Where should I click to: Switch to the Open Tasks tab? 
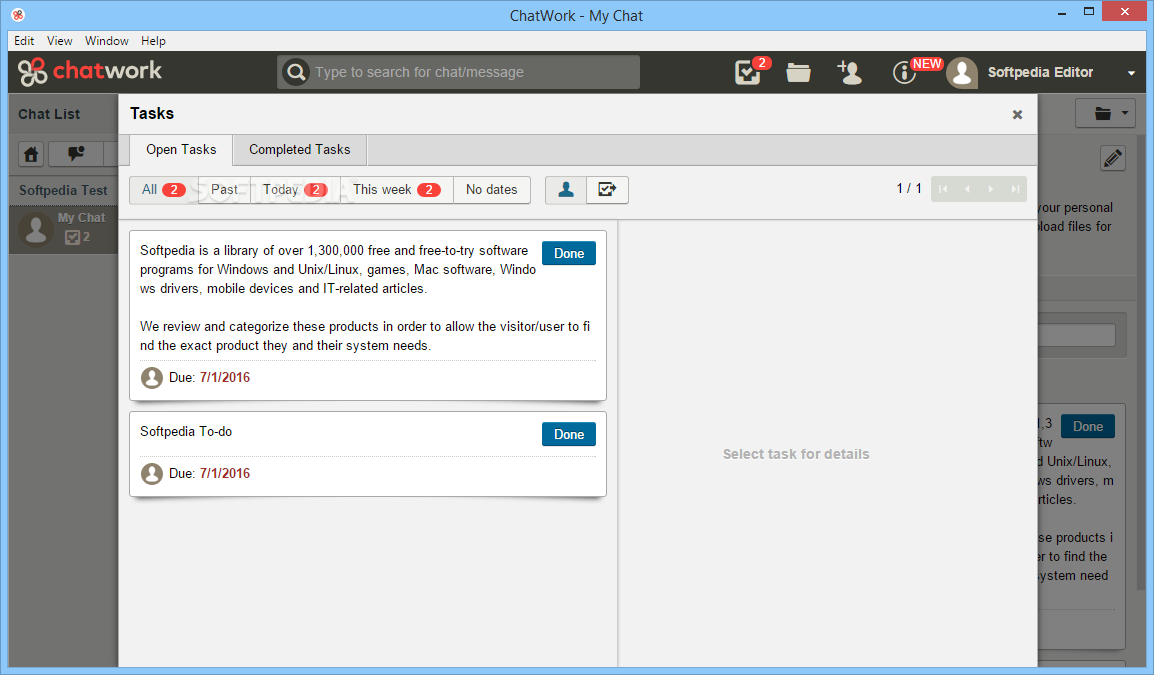pyautogui.click(x=181, y=149)
